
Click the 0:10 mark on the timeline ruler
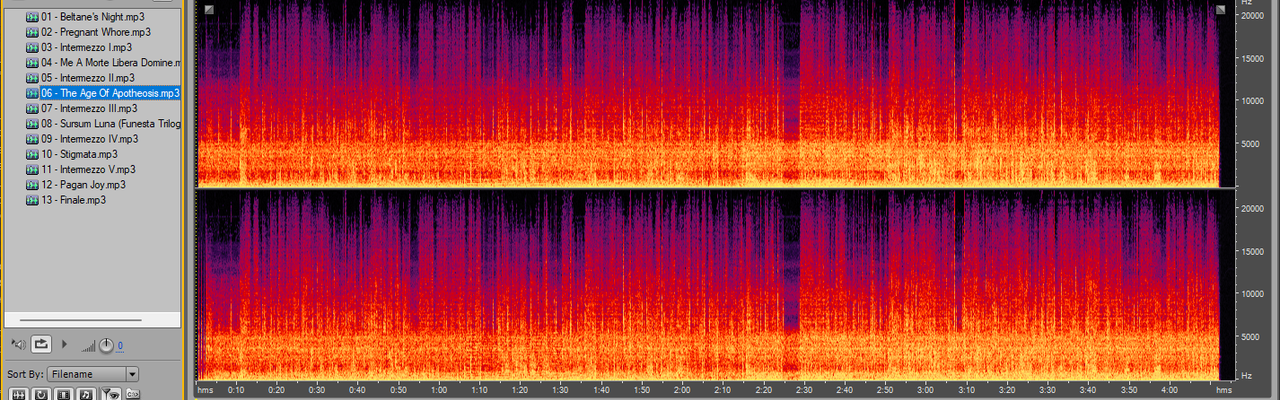[x=236, y=390]
